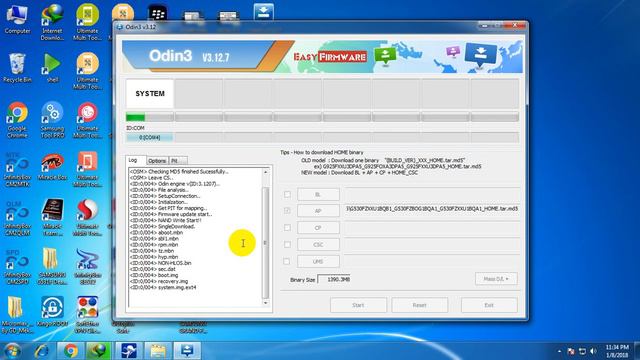Select log line 'recovery.img'
The image size is (640, 360).
(159, 281)
